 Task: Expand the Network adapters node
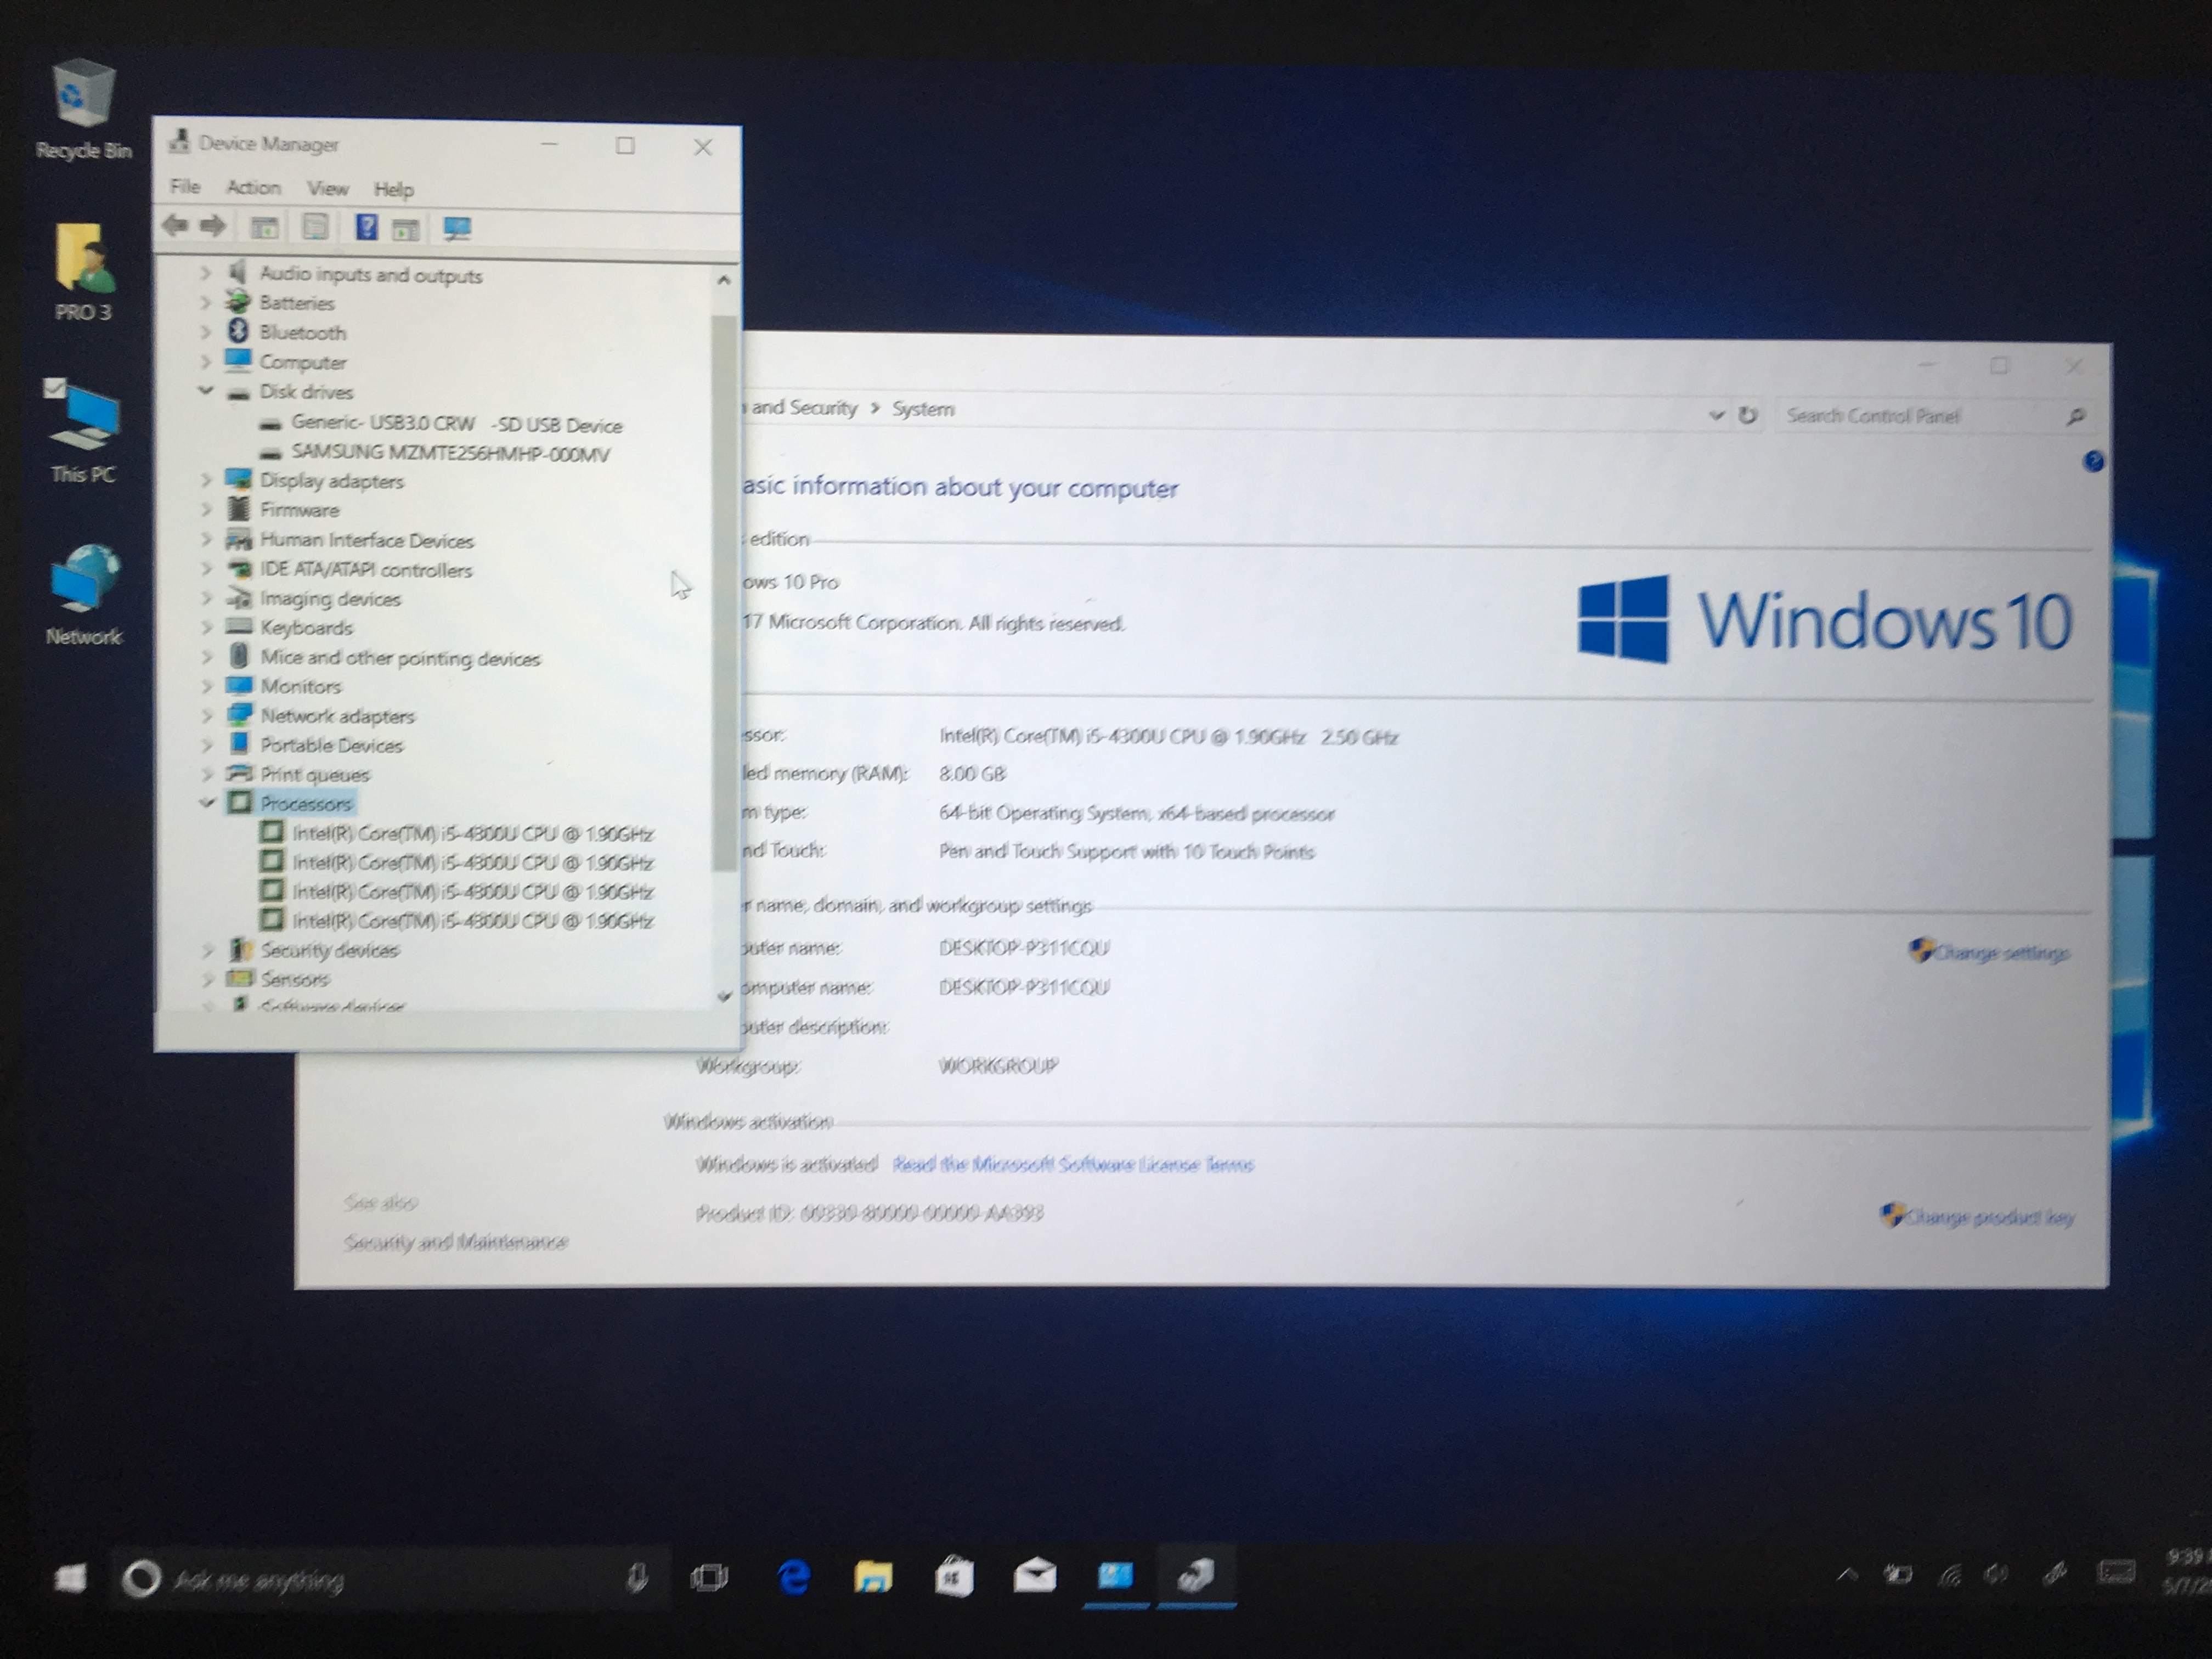207,715
